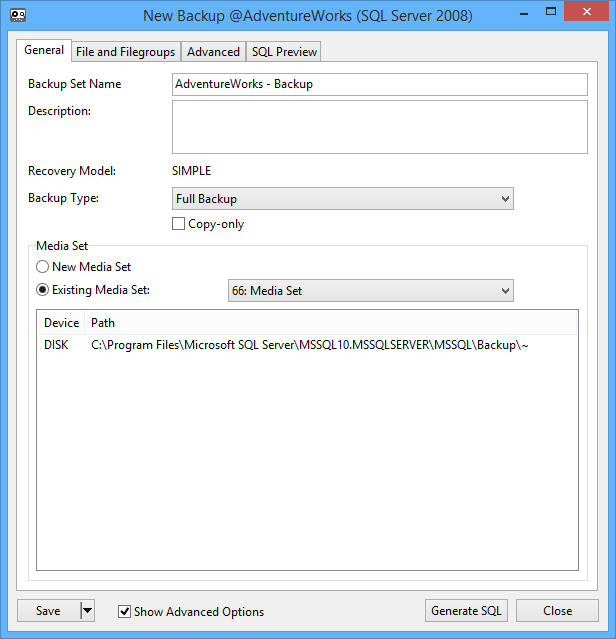The width and height of the screenshot is (616, 639).
Task: Enable the Copy-only checkbox
Action: pyautogui.click(x=178, y=224)
